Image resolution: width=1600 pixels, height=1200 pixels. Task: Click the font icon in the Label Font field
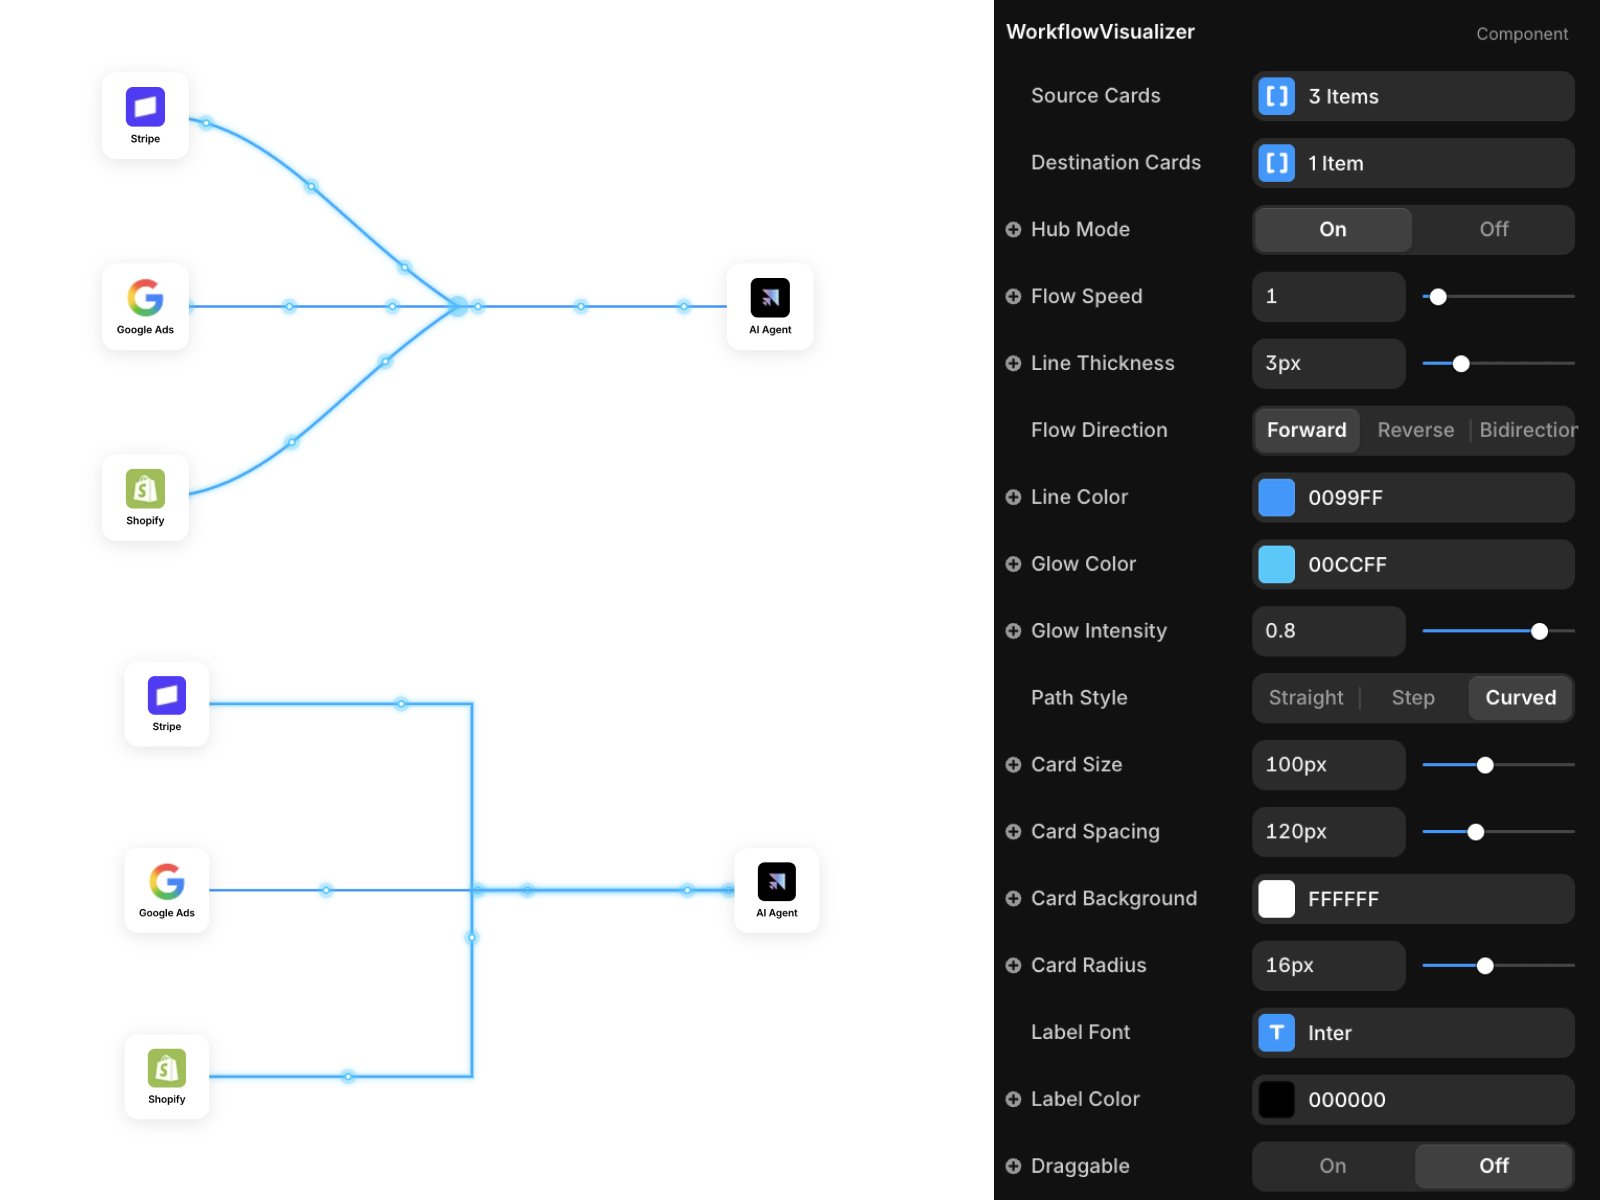(x=1277, y=1033)
